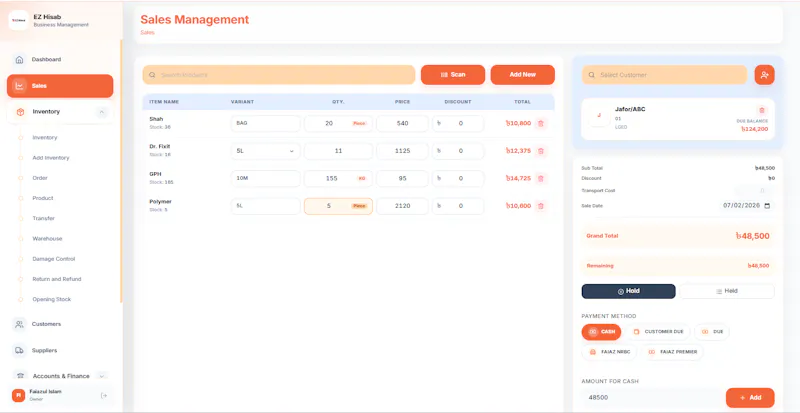Viewport: 800px width, 413px height.
Task: Open the Select Customer search box
Action: [665, 75]
